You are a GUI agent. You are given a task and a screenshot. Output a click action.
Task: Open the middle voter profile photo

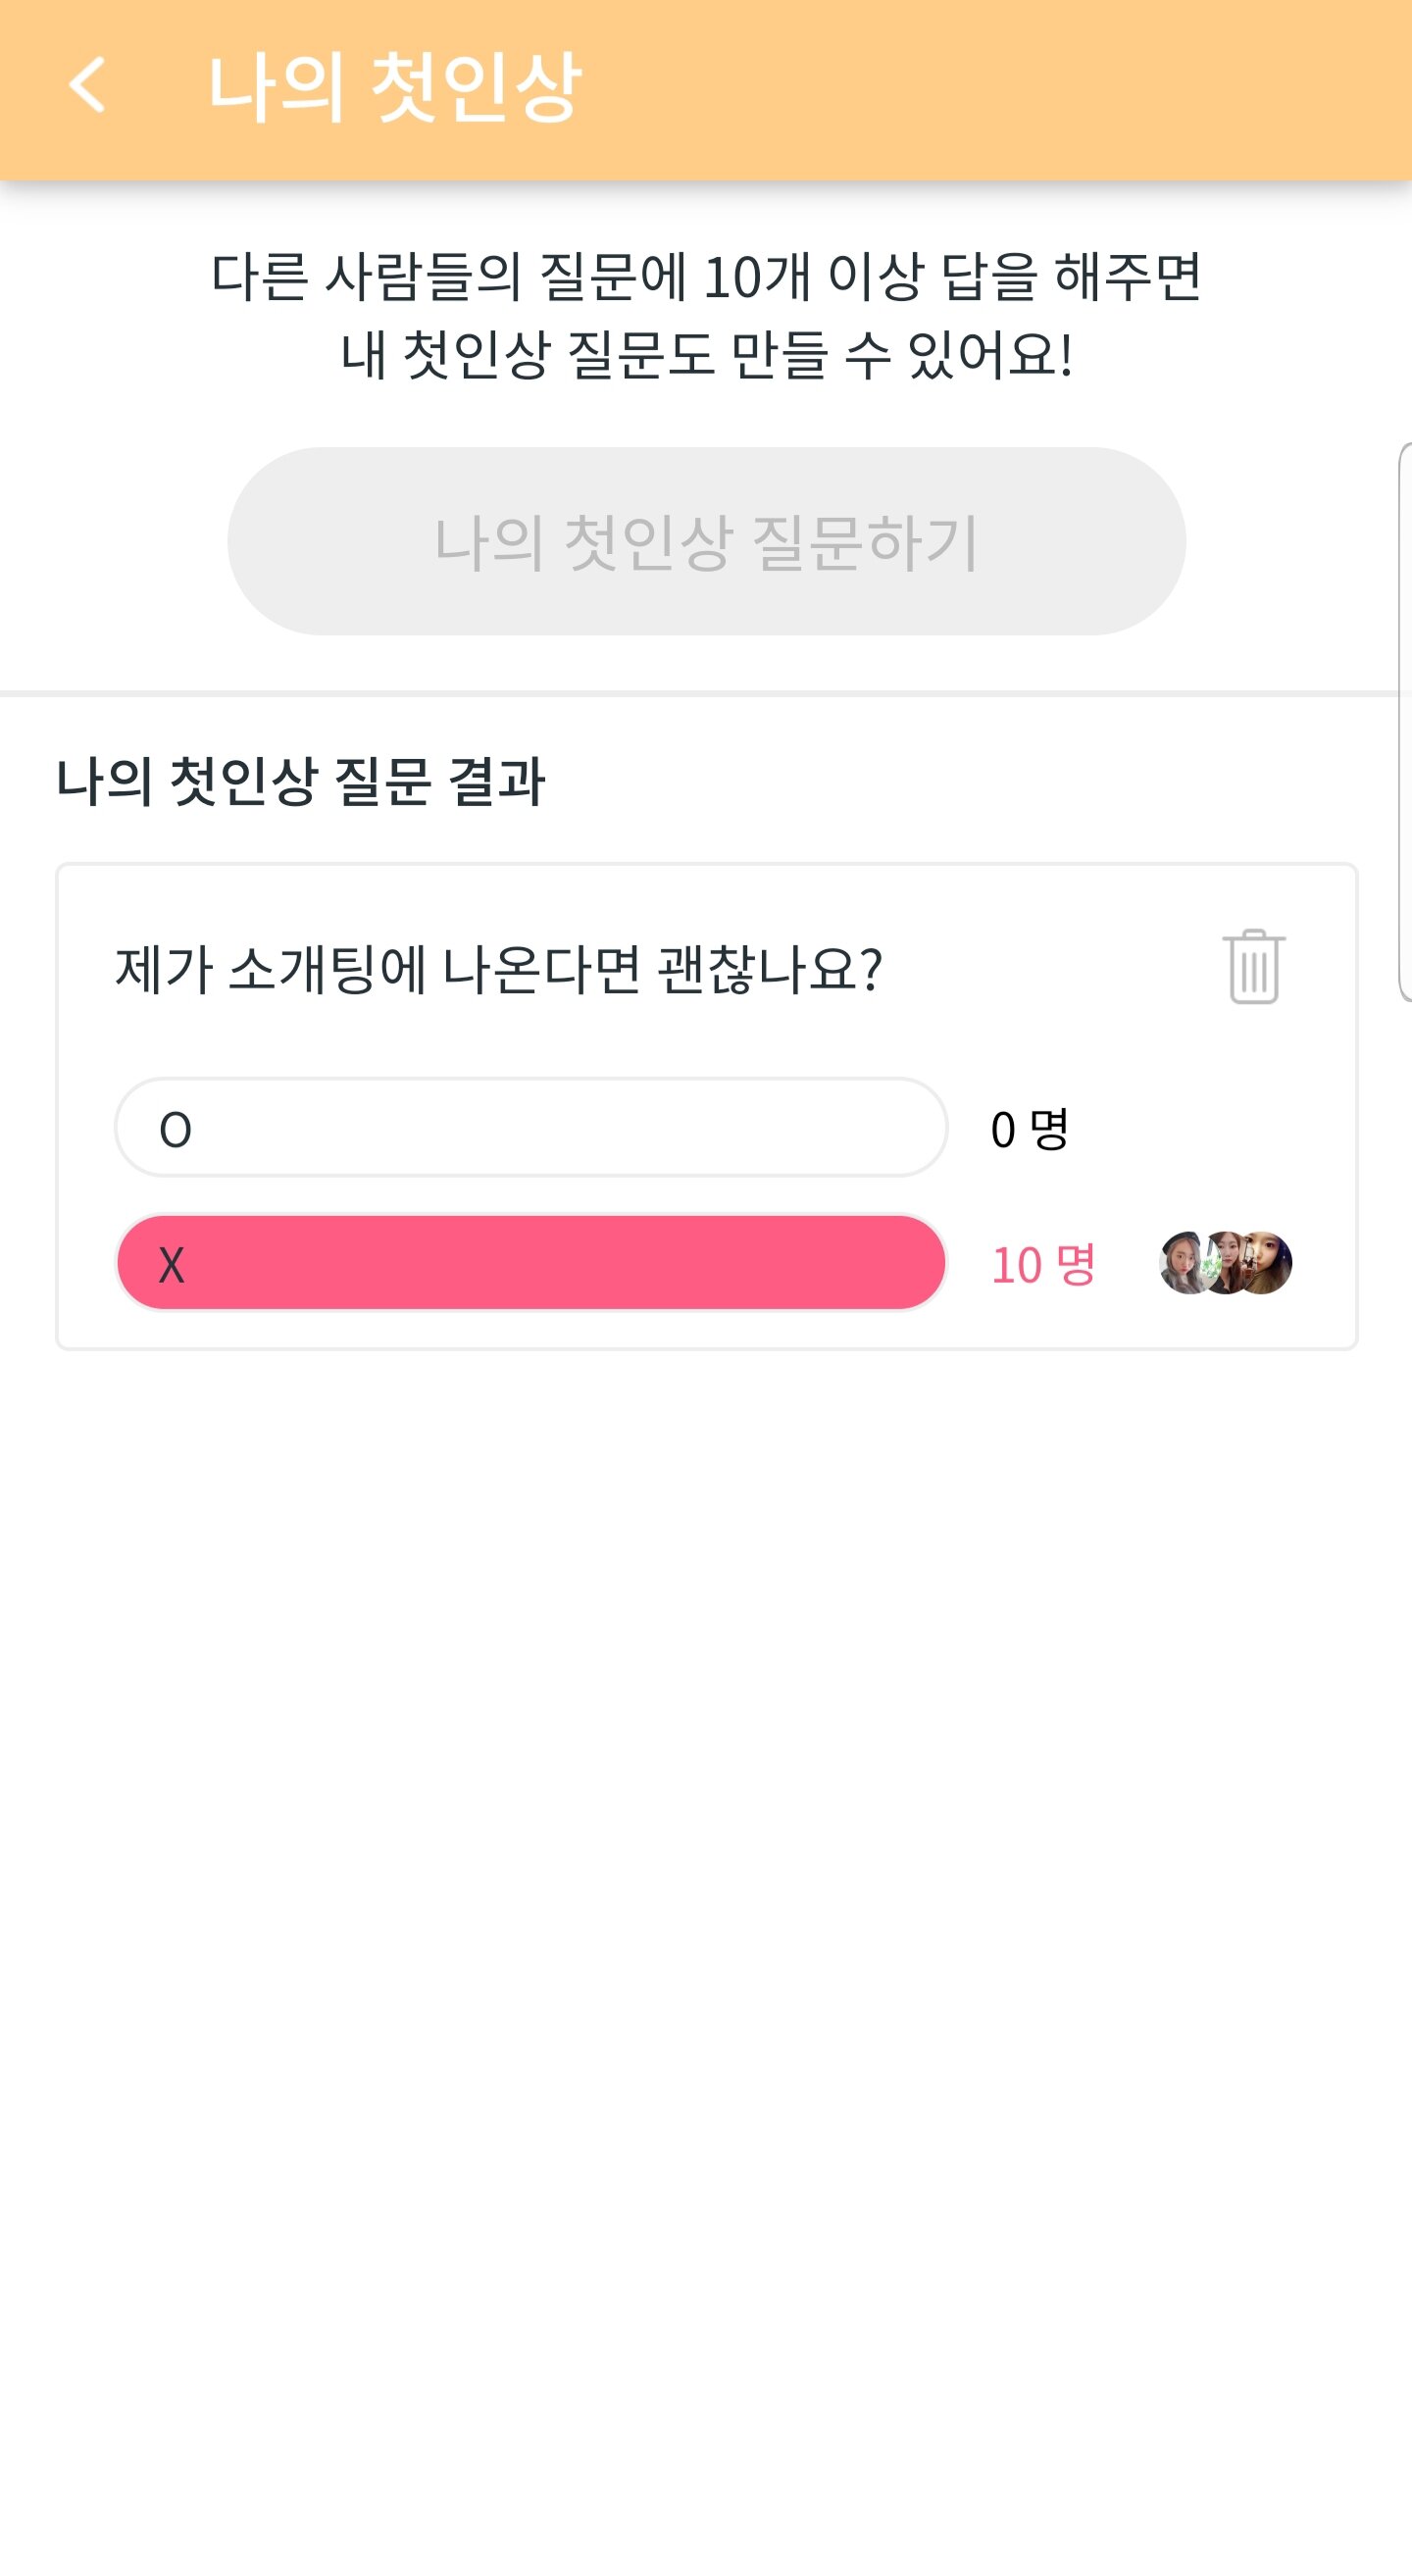click(x=1225, y=1263)
